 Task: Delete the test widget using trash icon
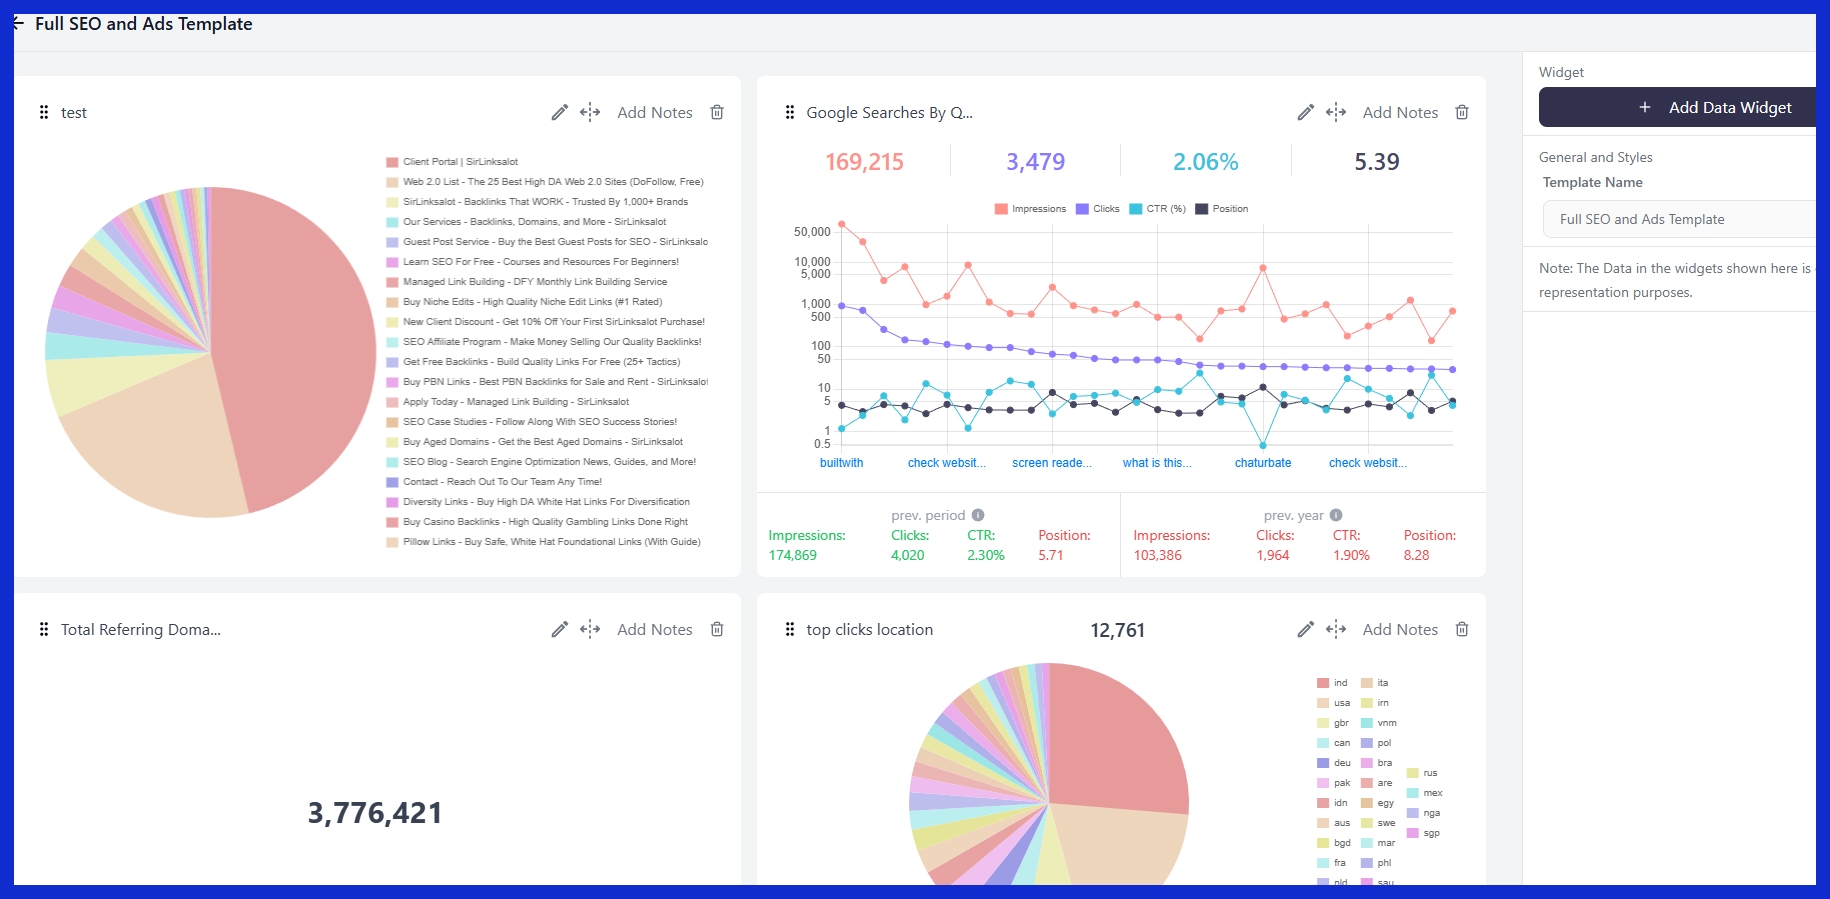pyautogui.click(x=717, y=113)
